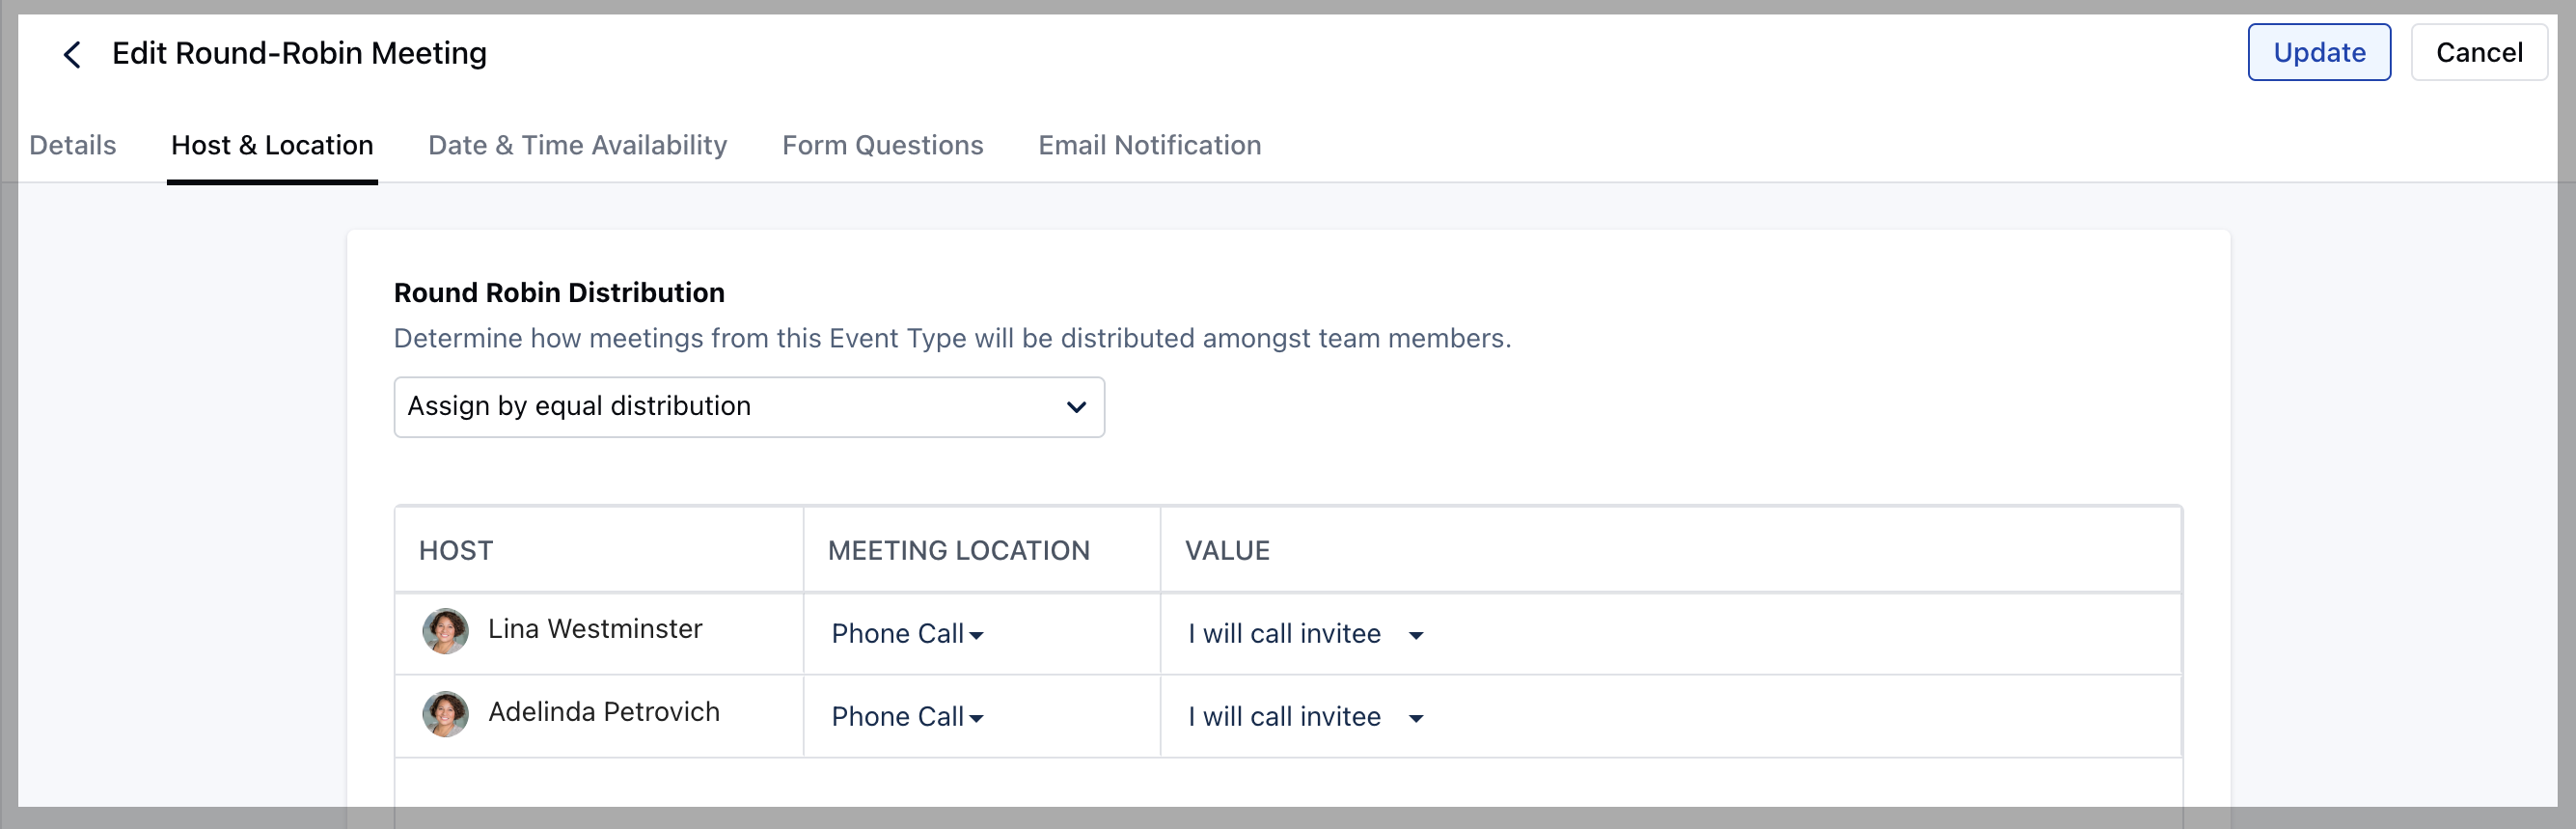Click the Host column header
2576x829 pixels.
click(x=456, y=550)
